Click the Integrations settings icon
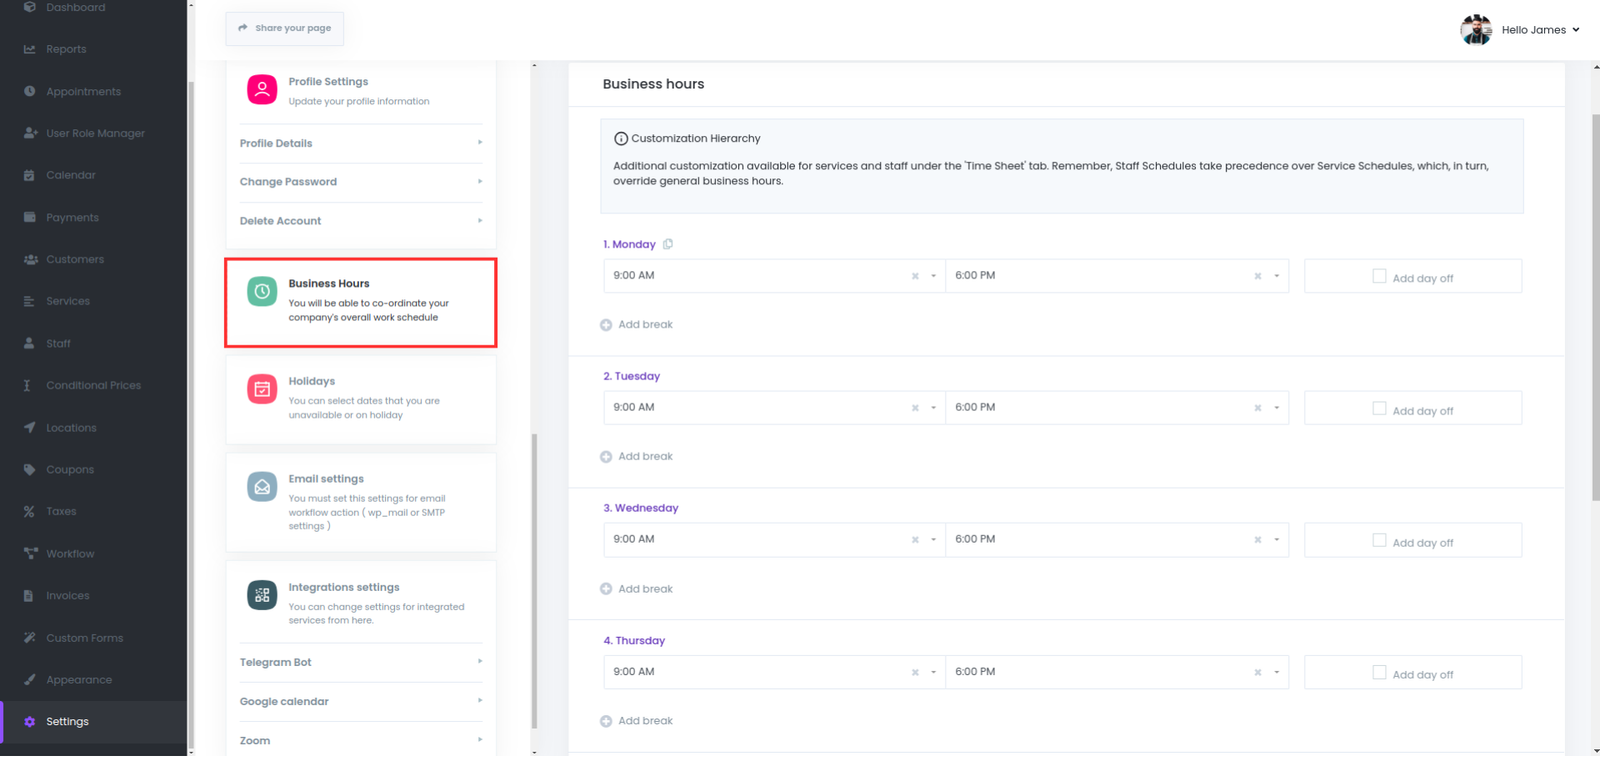 point(262,595)
